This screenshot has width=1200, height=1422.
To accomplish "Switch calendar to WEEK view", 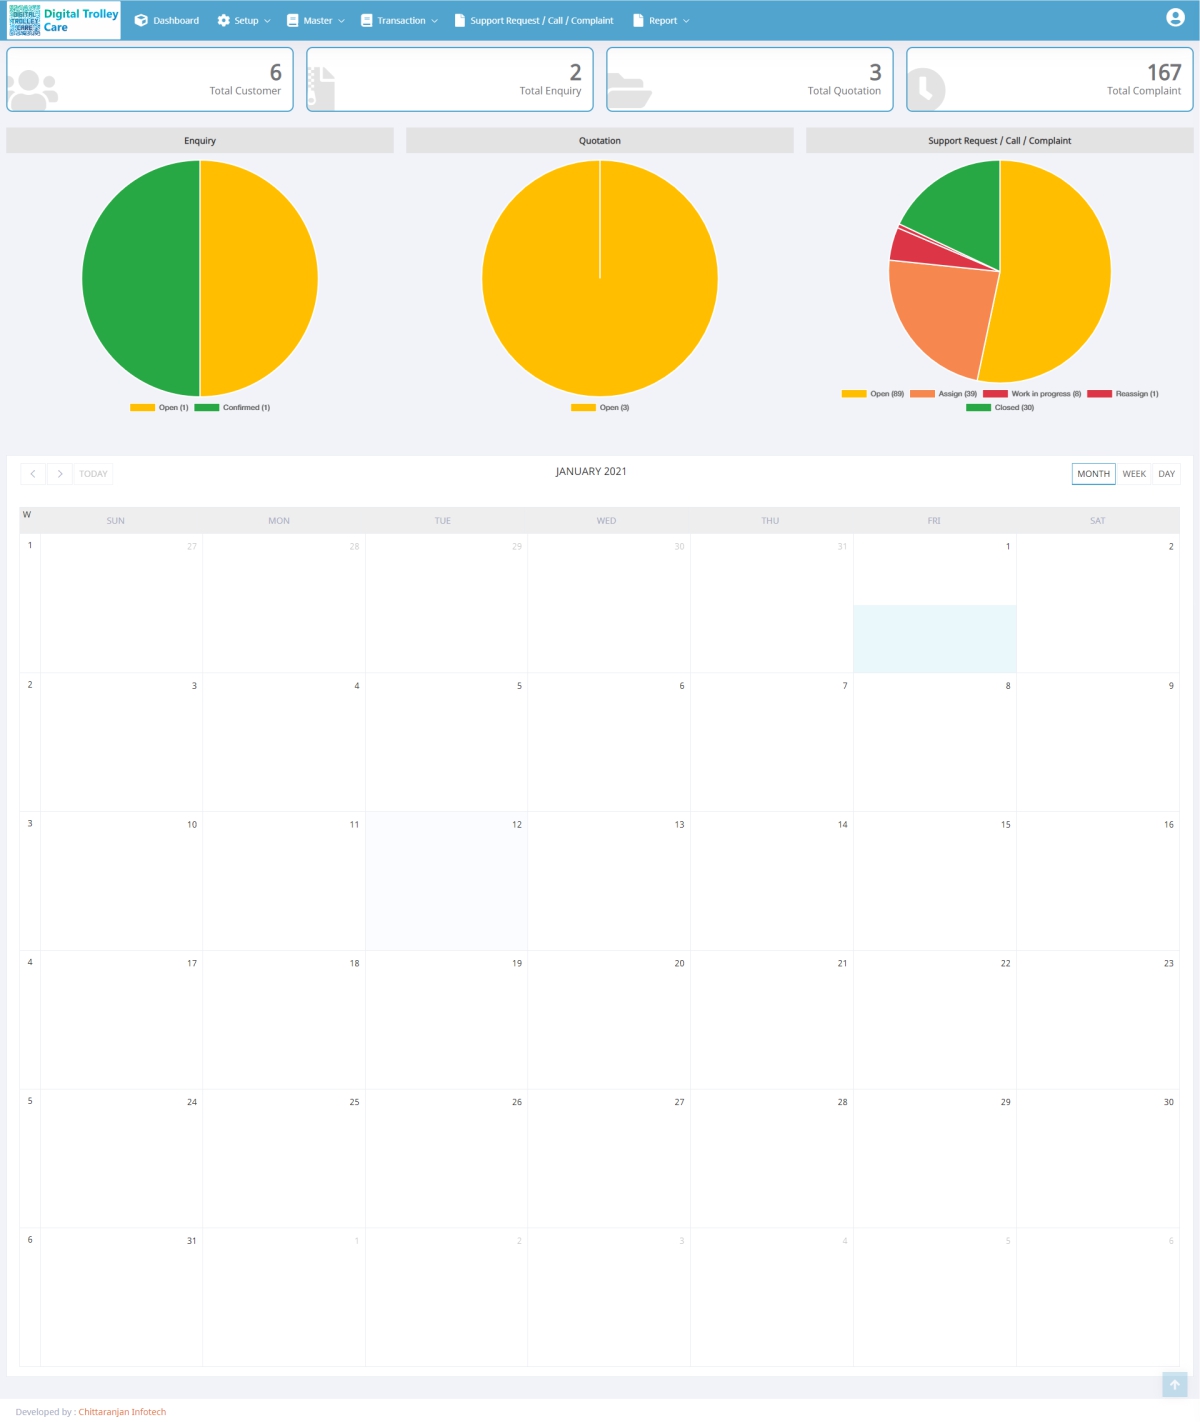I will [1134, 474].
